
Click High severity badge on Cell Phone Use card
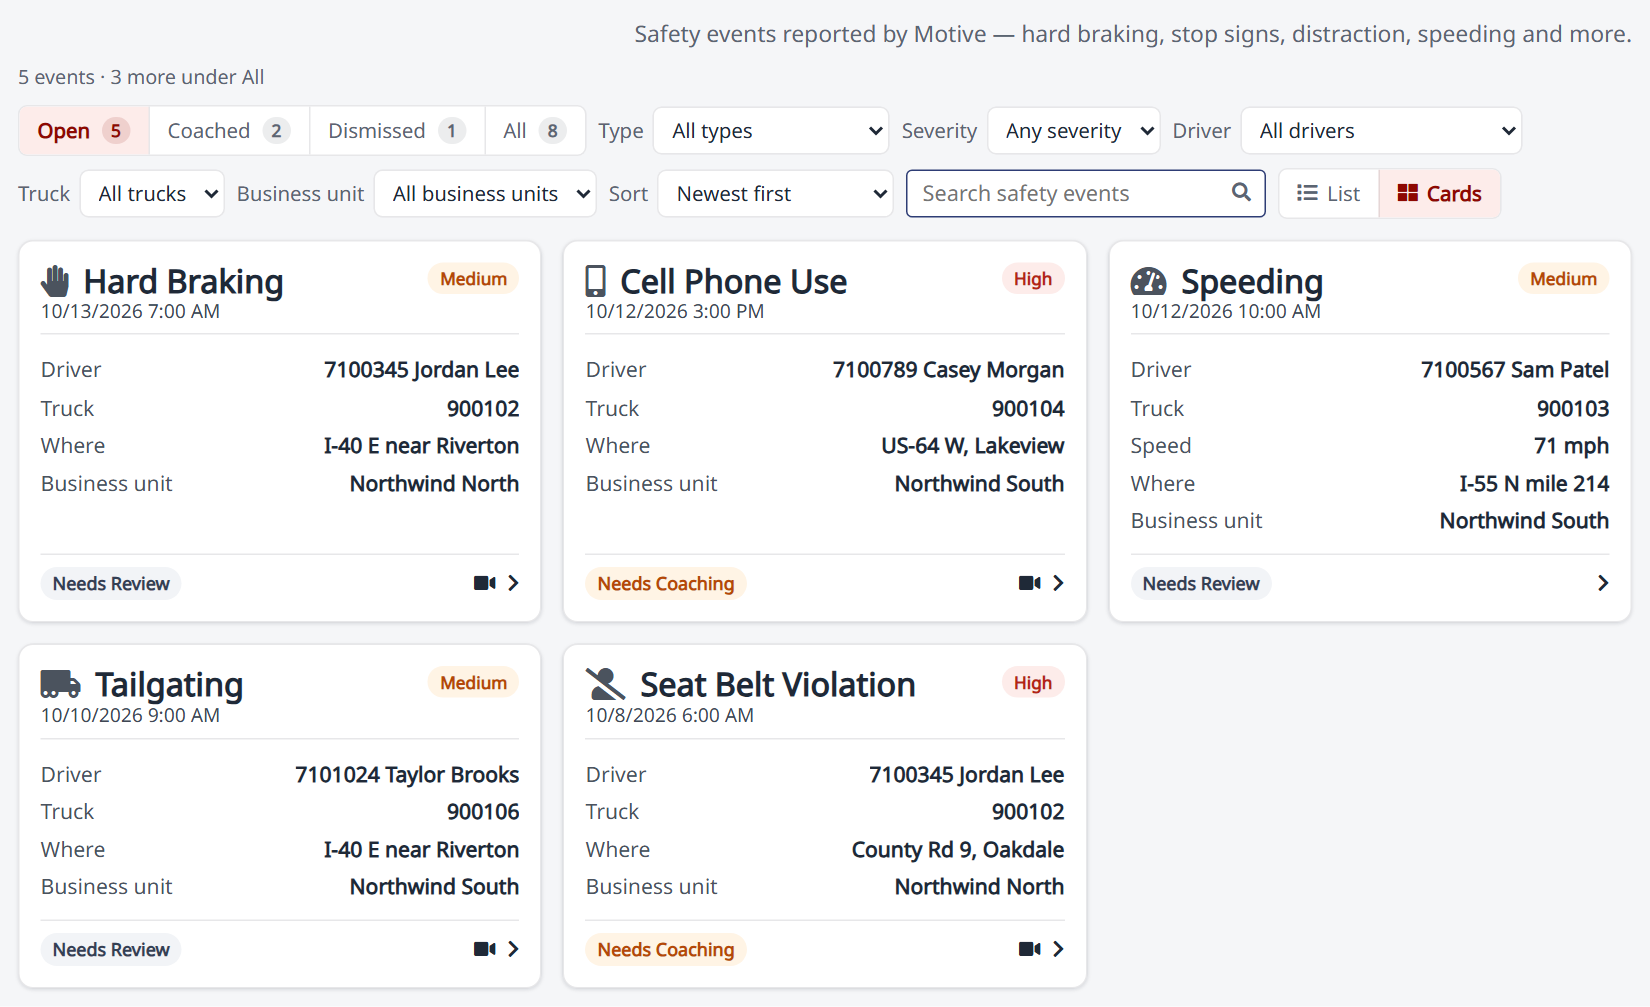coord(1033,279)
